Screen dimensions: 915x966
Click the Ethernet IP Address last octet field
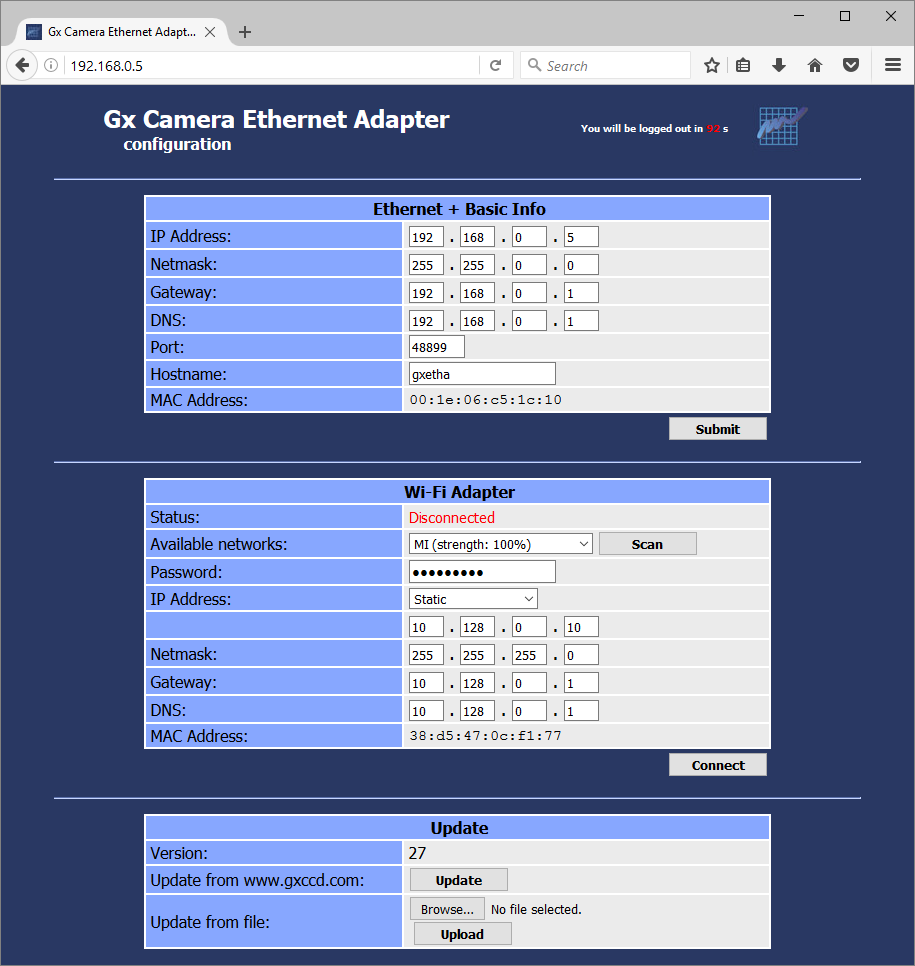pos(581,237)
